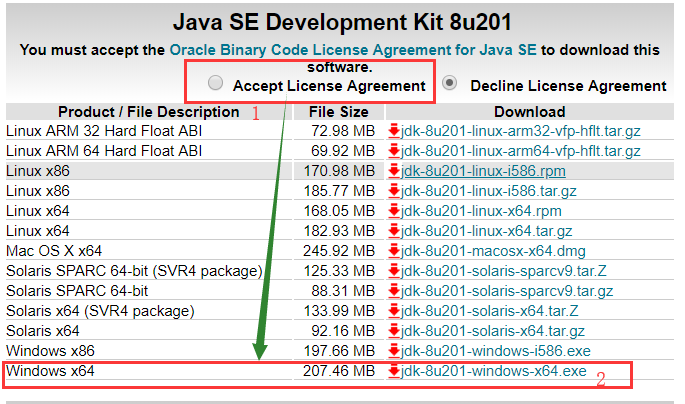The height and width of the screenshot is (404, 685).
Task: Download jdk-8u201-windows-i586.exe
Action: point(496,351)
